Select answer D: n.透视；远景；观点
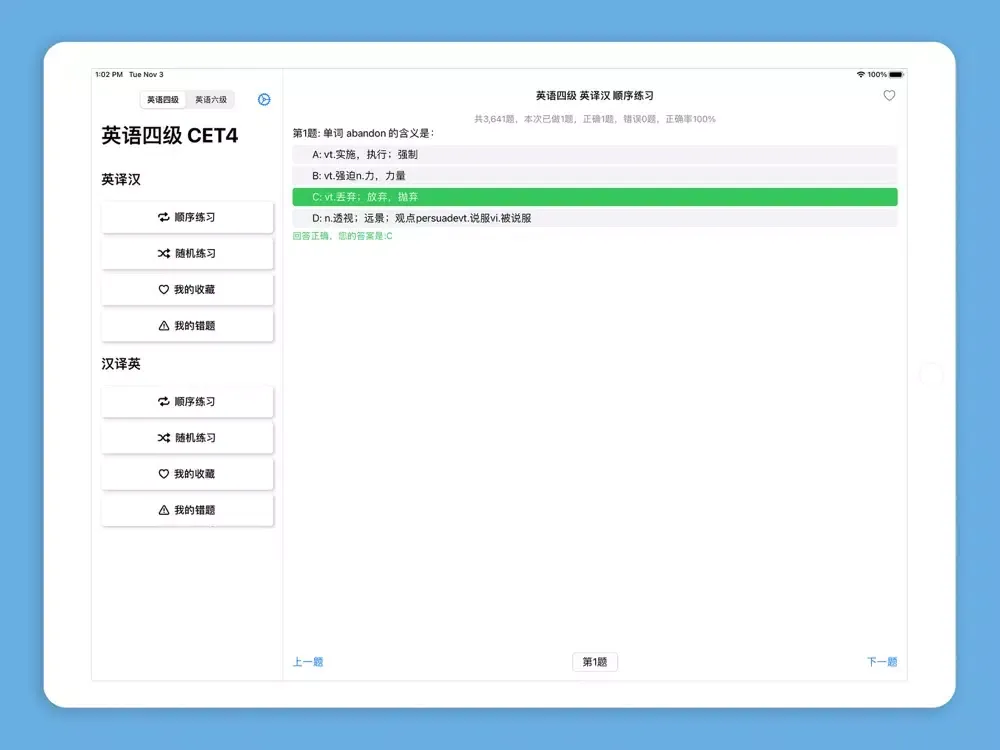 click(x=594, y=218)
